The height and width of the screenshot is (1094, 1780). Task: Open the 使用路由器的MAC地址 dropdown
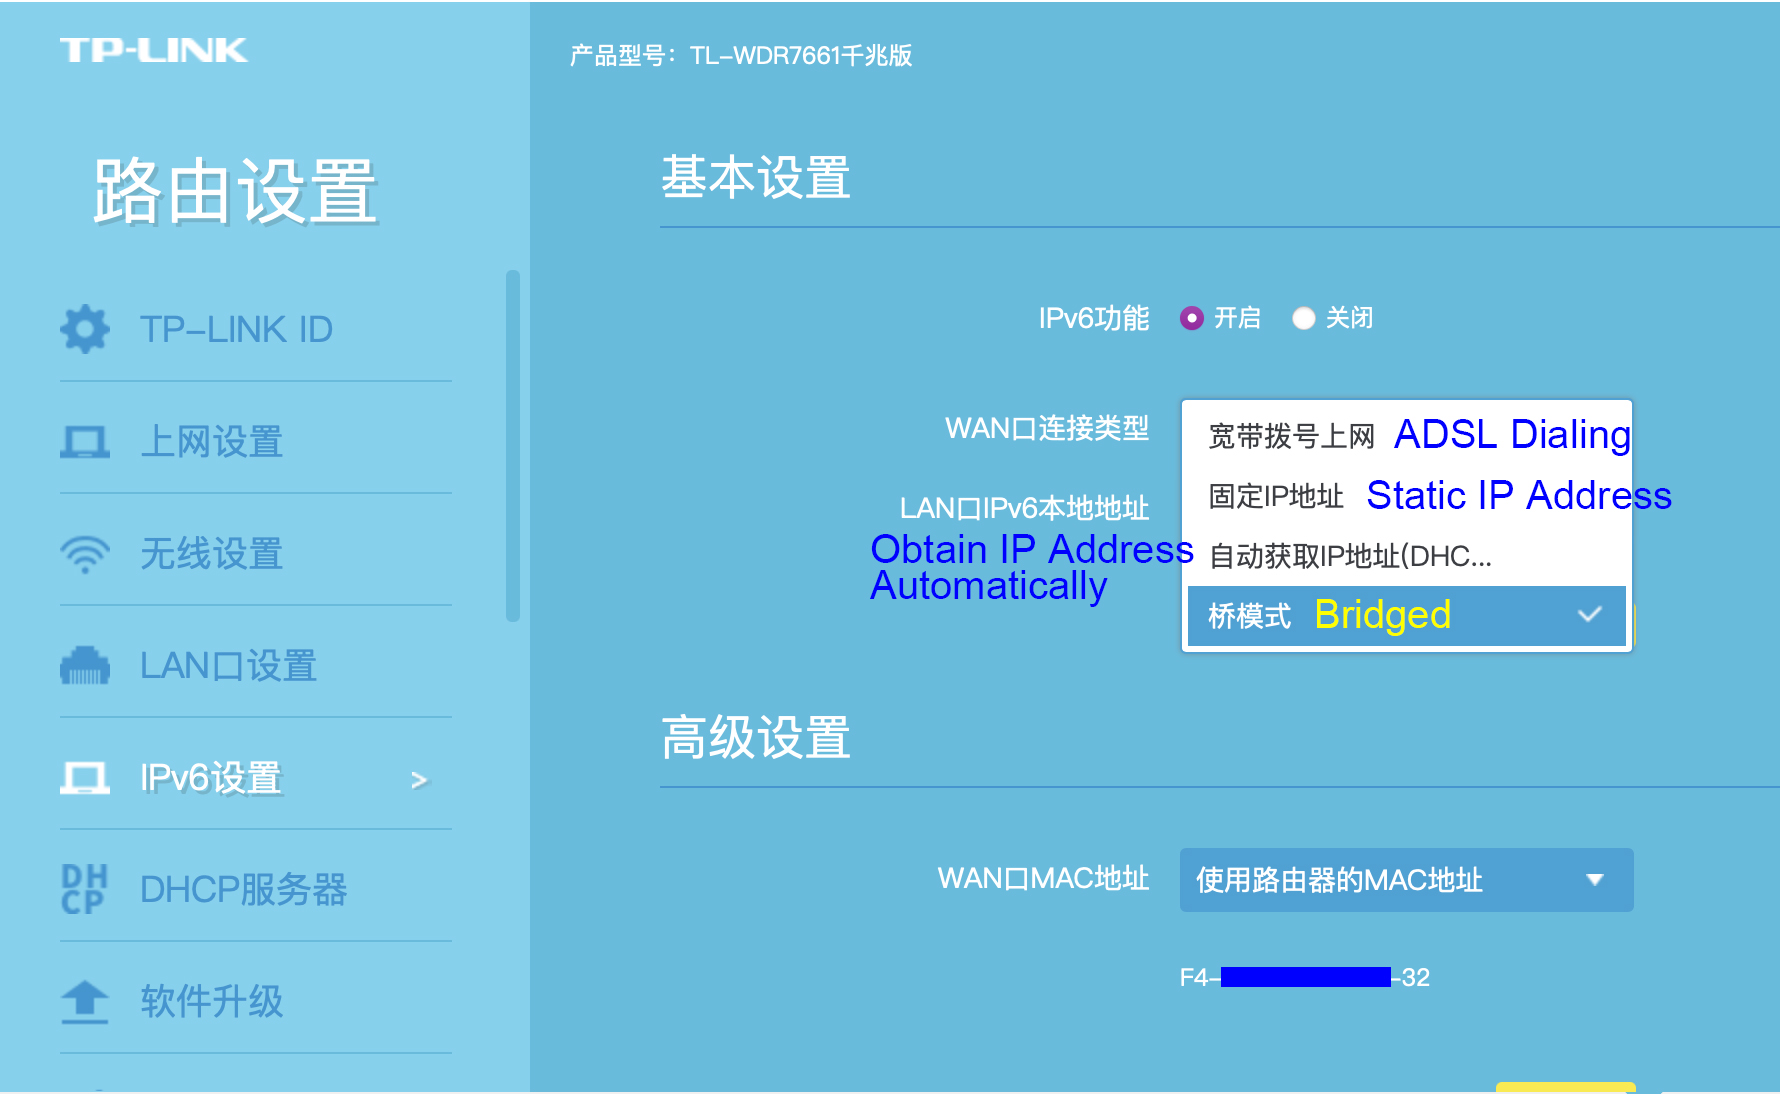[x=1407, y=880]
